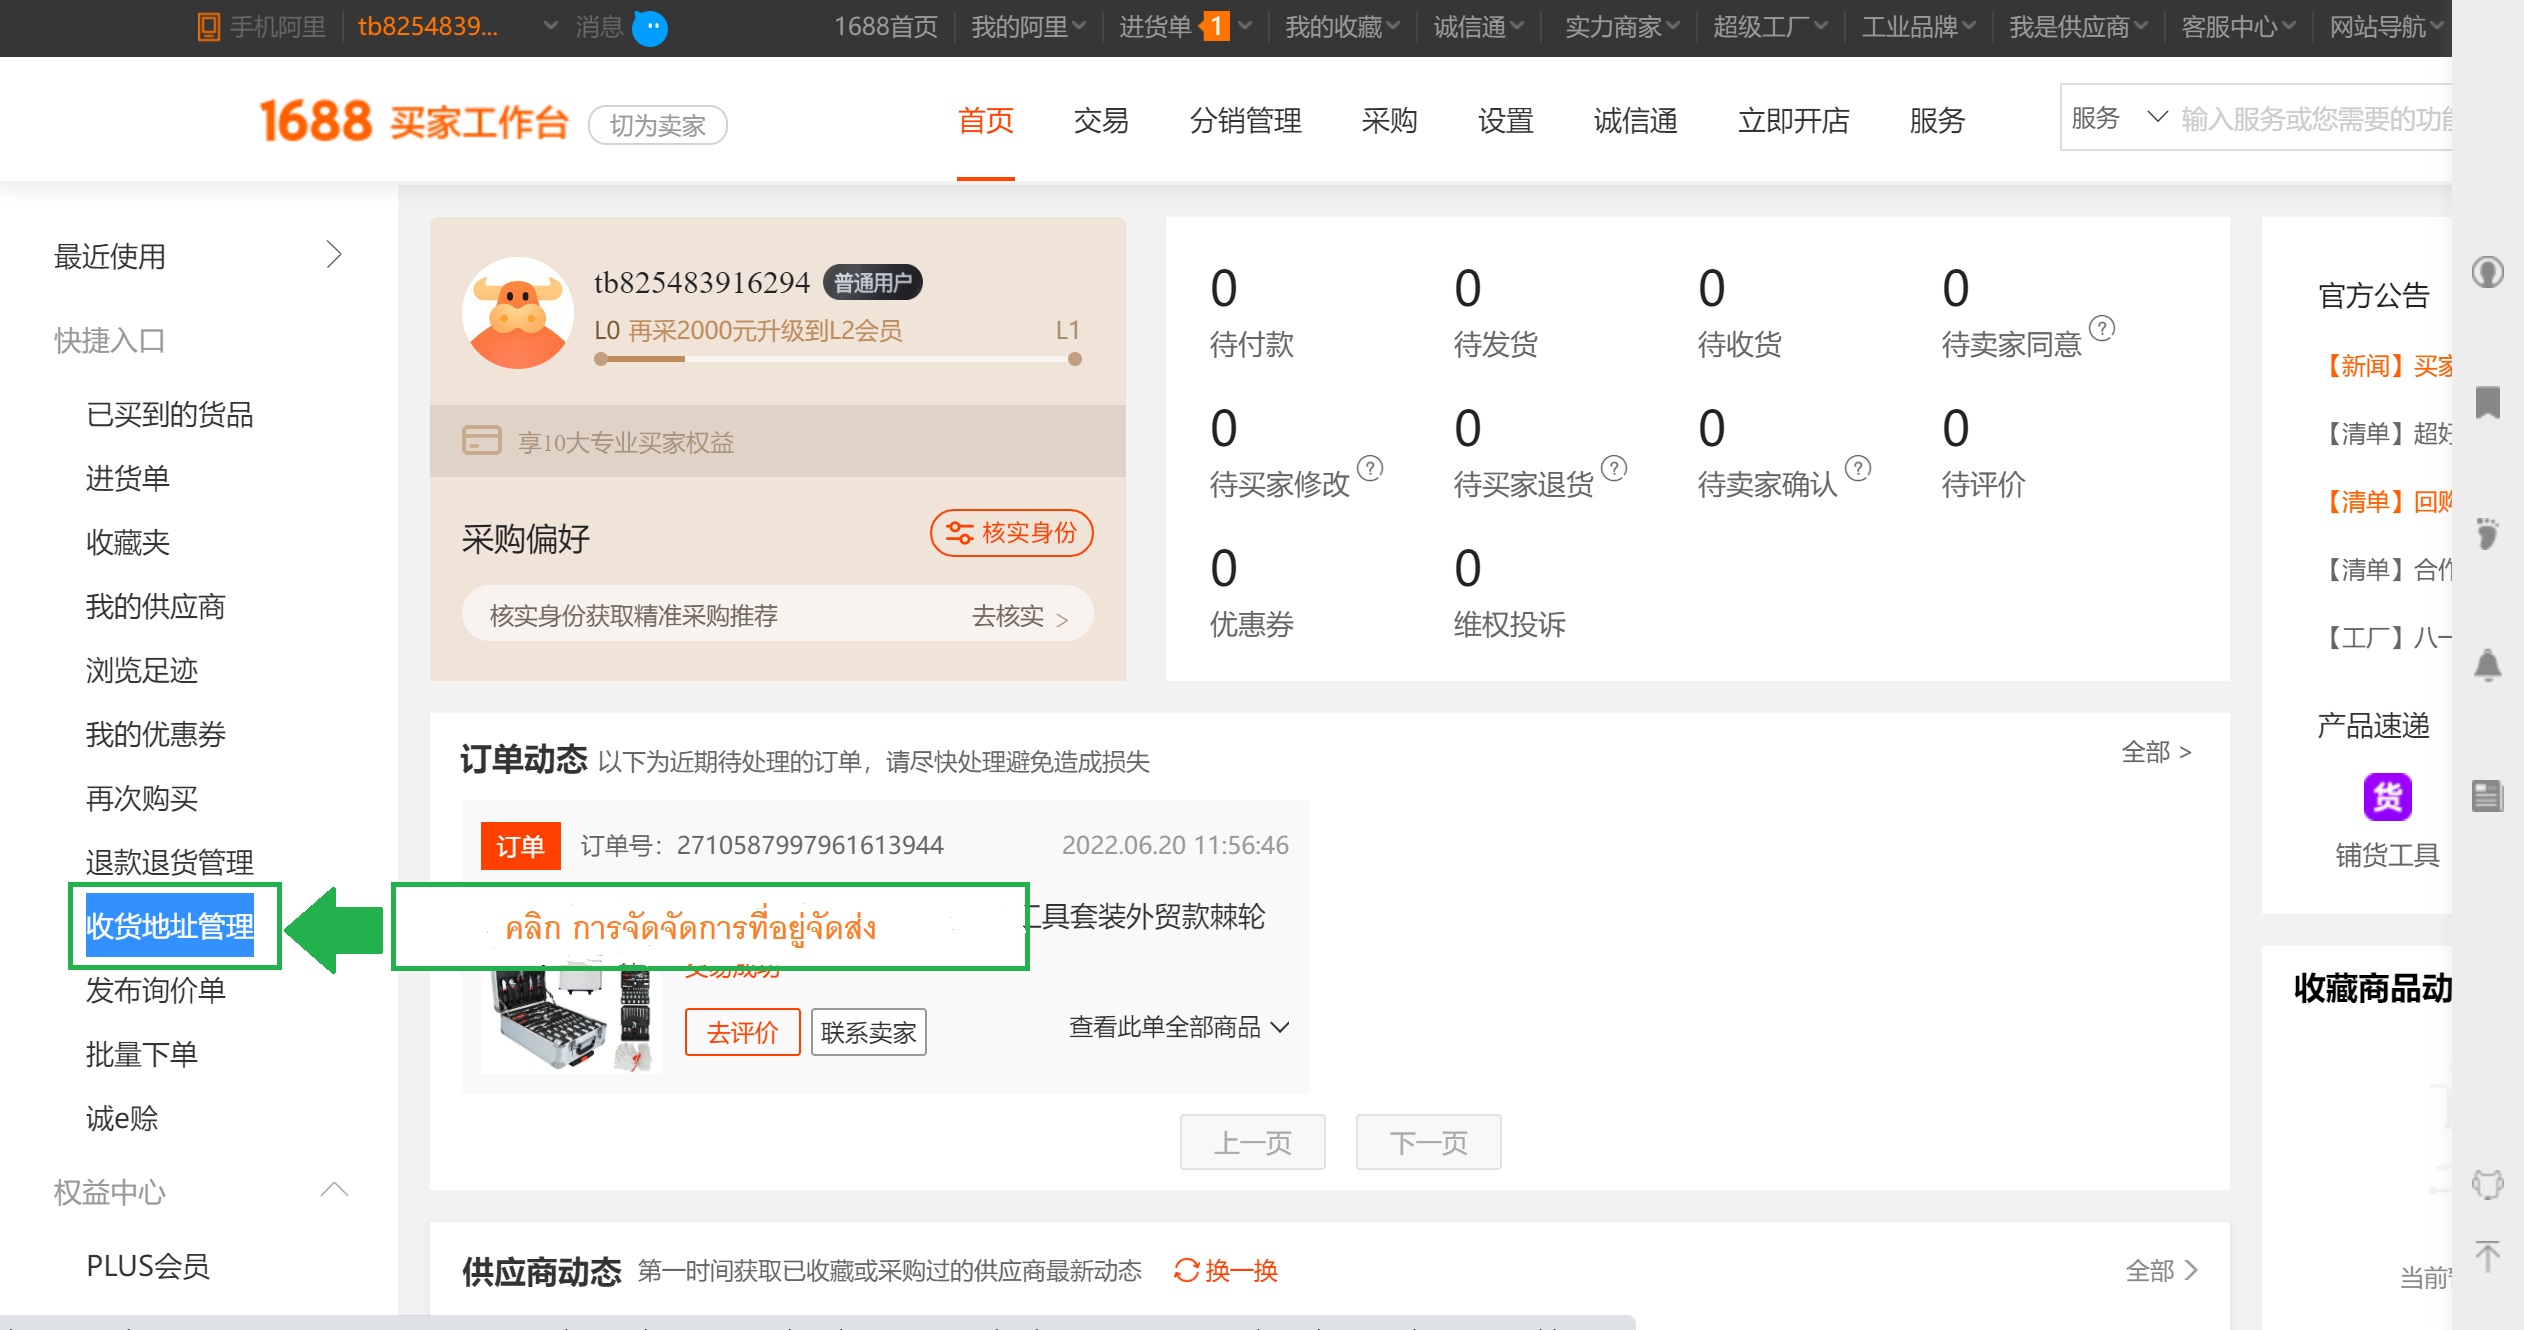Viewport: 2524px width, 1330px height.
Task: Expand the 最近使用 section arrow
Action: (334, 255)
